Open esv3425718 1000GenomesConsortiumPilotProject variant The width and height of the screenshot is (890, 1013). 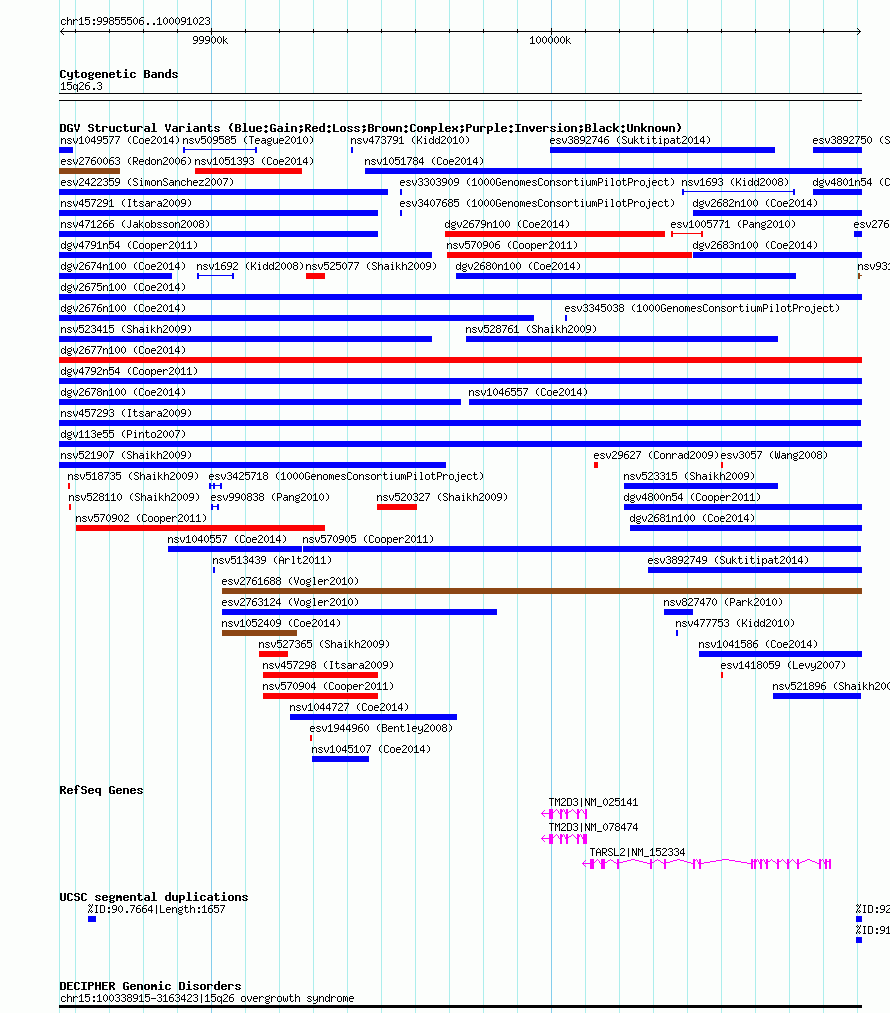tap(216, 486)
